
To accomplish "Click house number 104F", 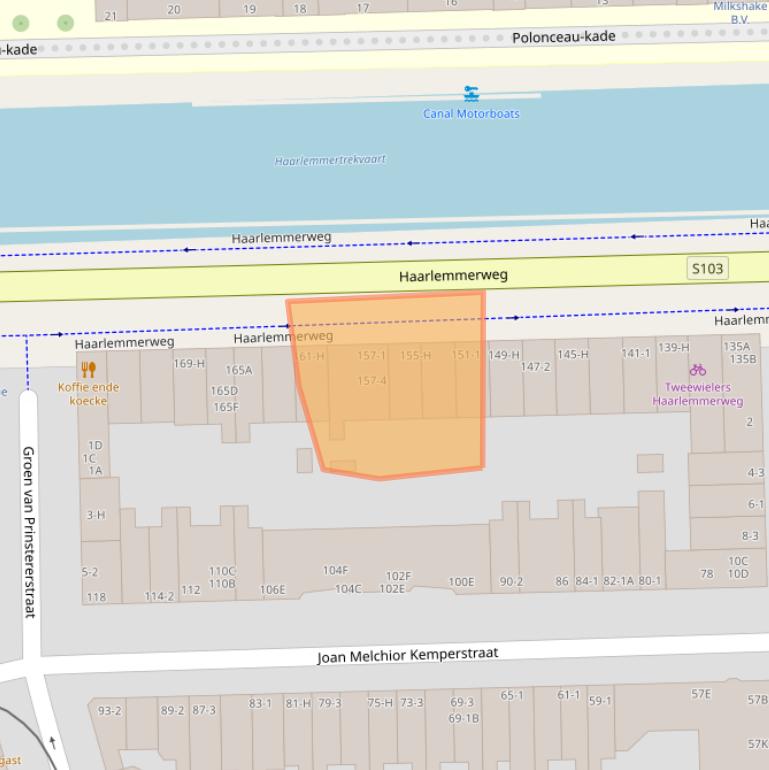I will pos(336,570).
